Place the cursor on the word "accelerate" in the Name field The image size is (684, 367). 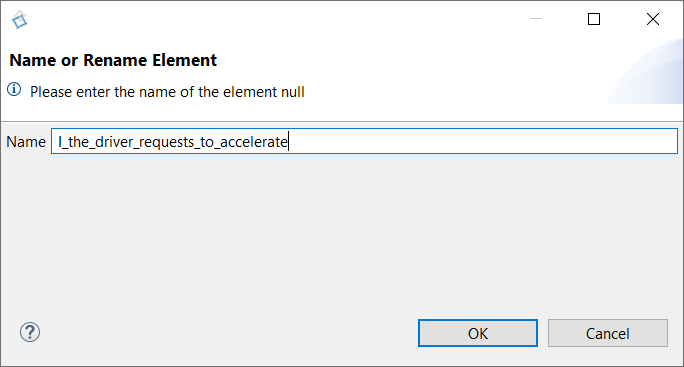click(x=253, y=142)
